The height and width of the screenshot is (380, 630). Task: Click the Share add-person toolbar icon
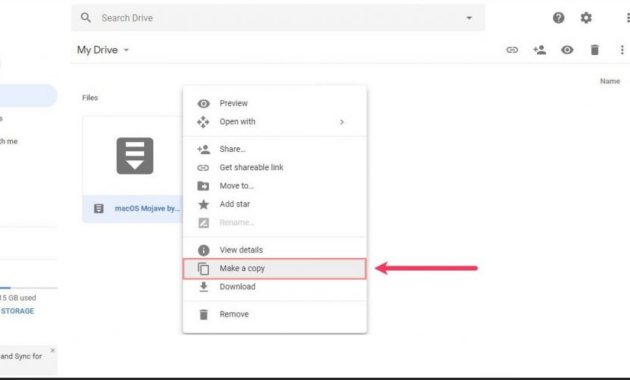(539, 50)
